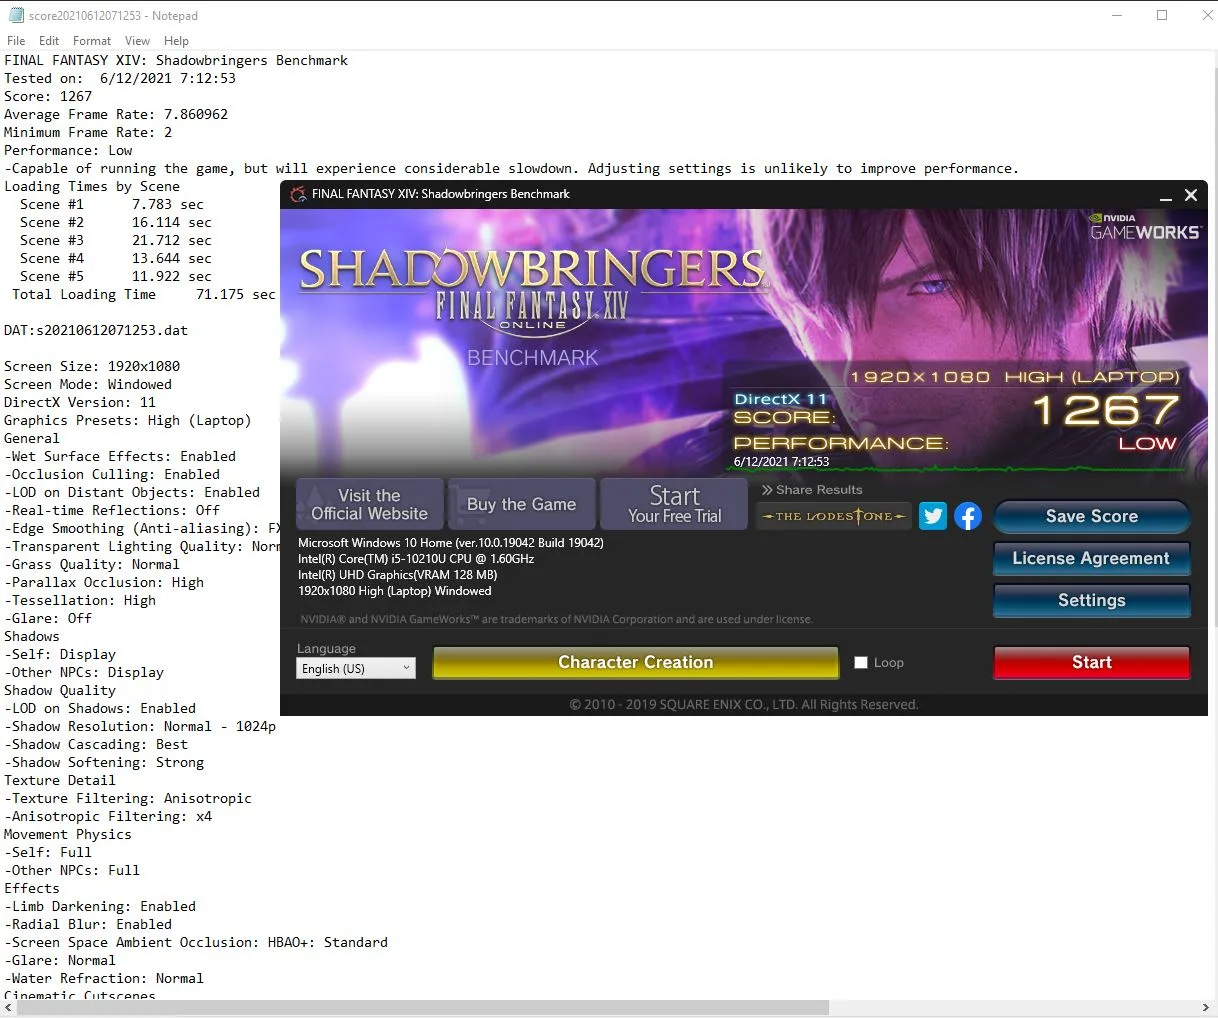Click Start Your Free Trial button
1218x1018 pixels.
tap(674, 504)
